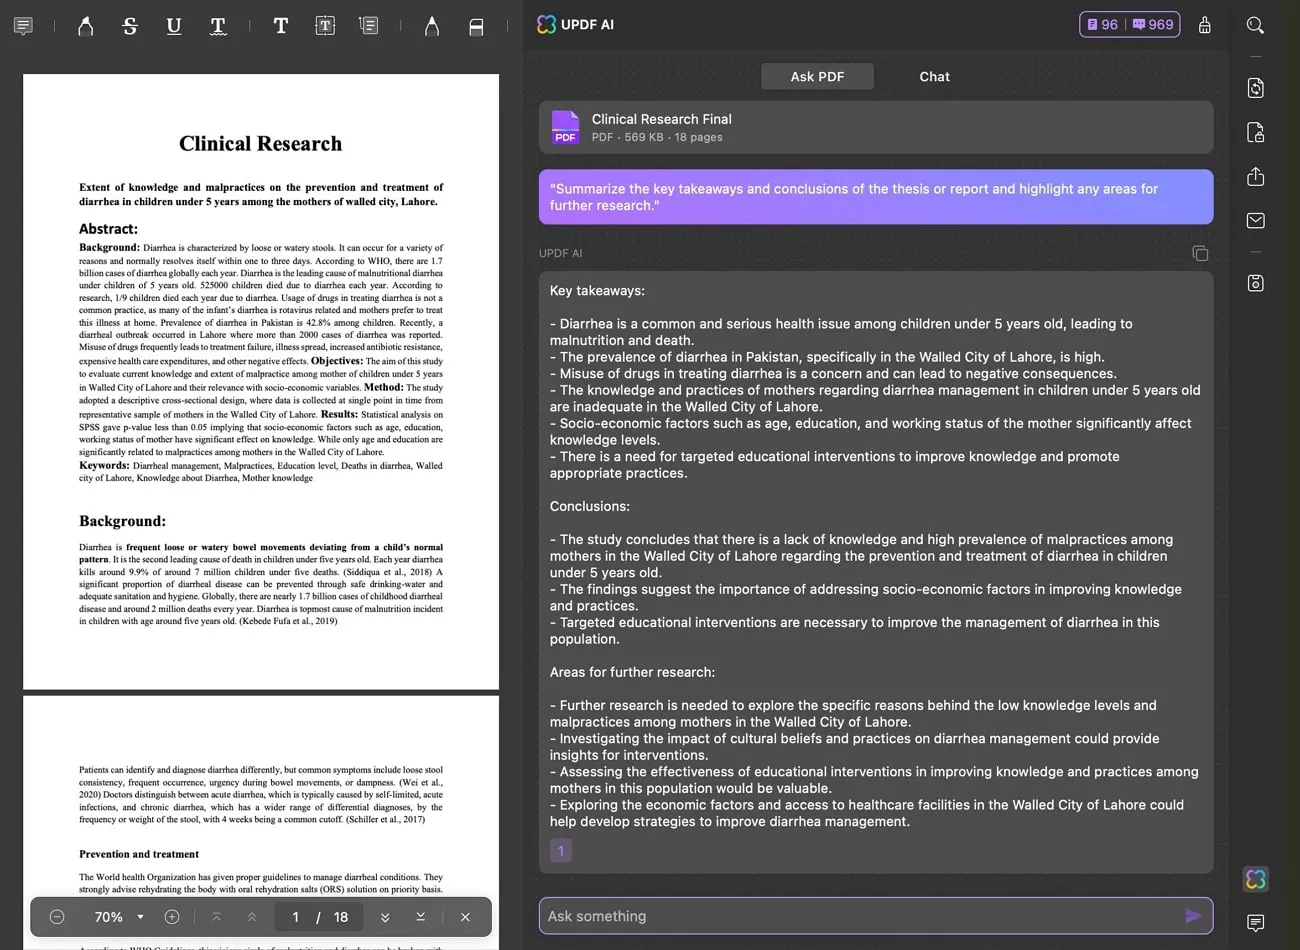This screenshot has height=950, width=1300.
Task: Click the UPDF AI logo
Action: pos(546,24)
